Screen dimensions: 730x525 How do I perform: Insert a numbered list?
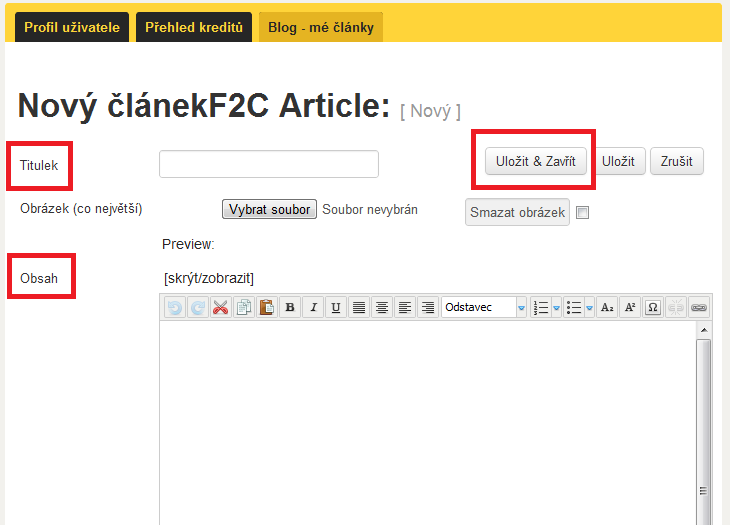(541, 308)
